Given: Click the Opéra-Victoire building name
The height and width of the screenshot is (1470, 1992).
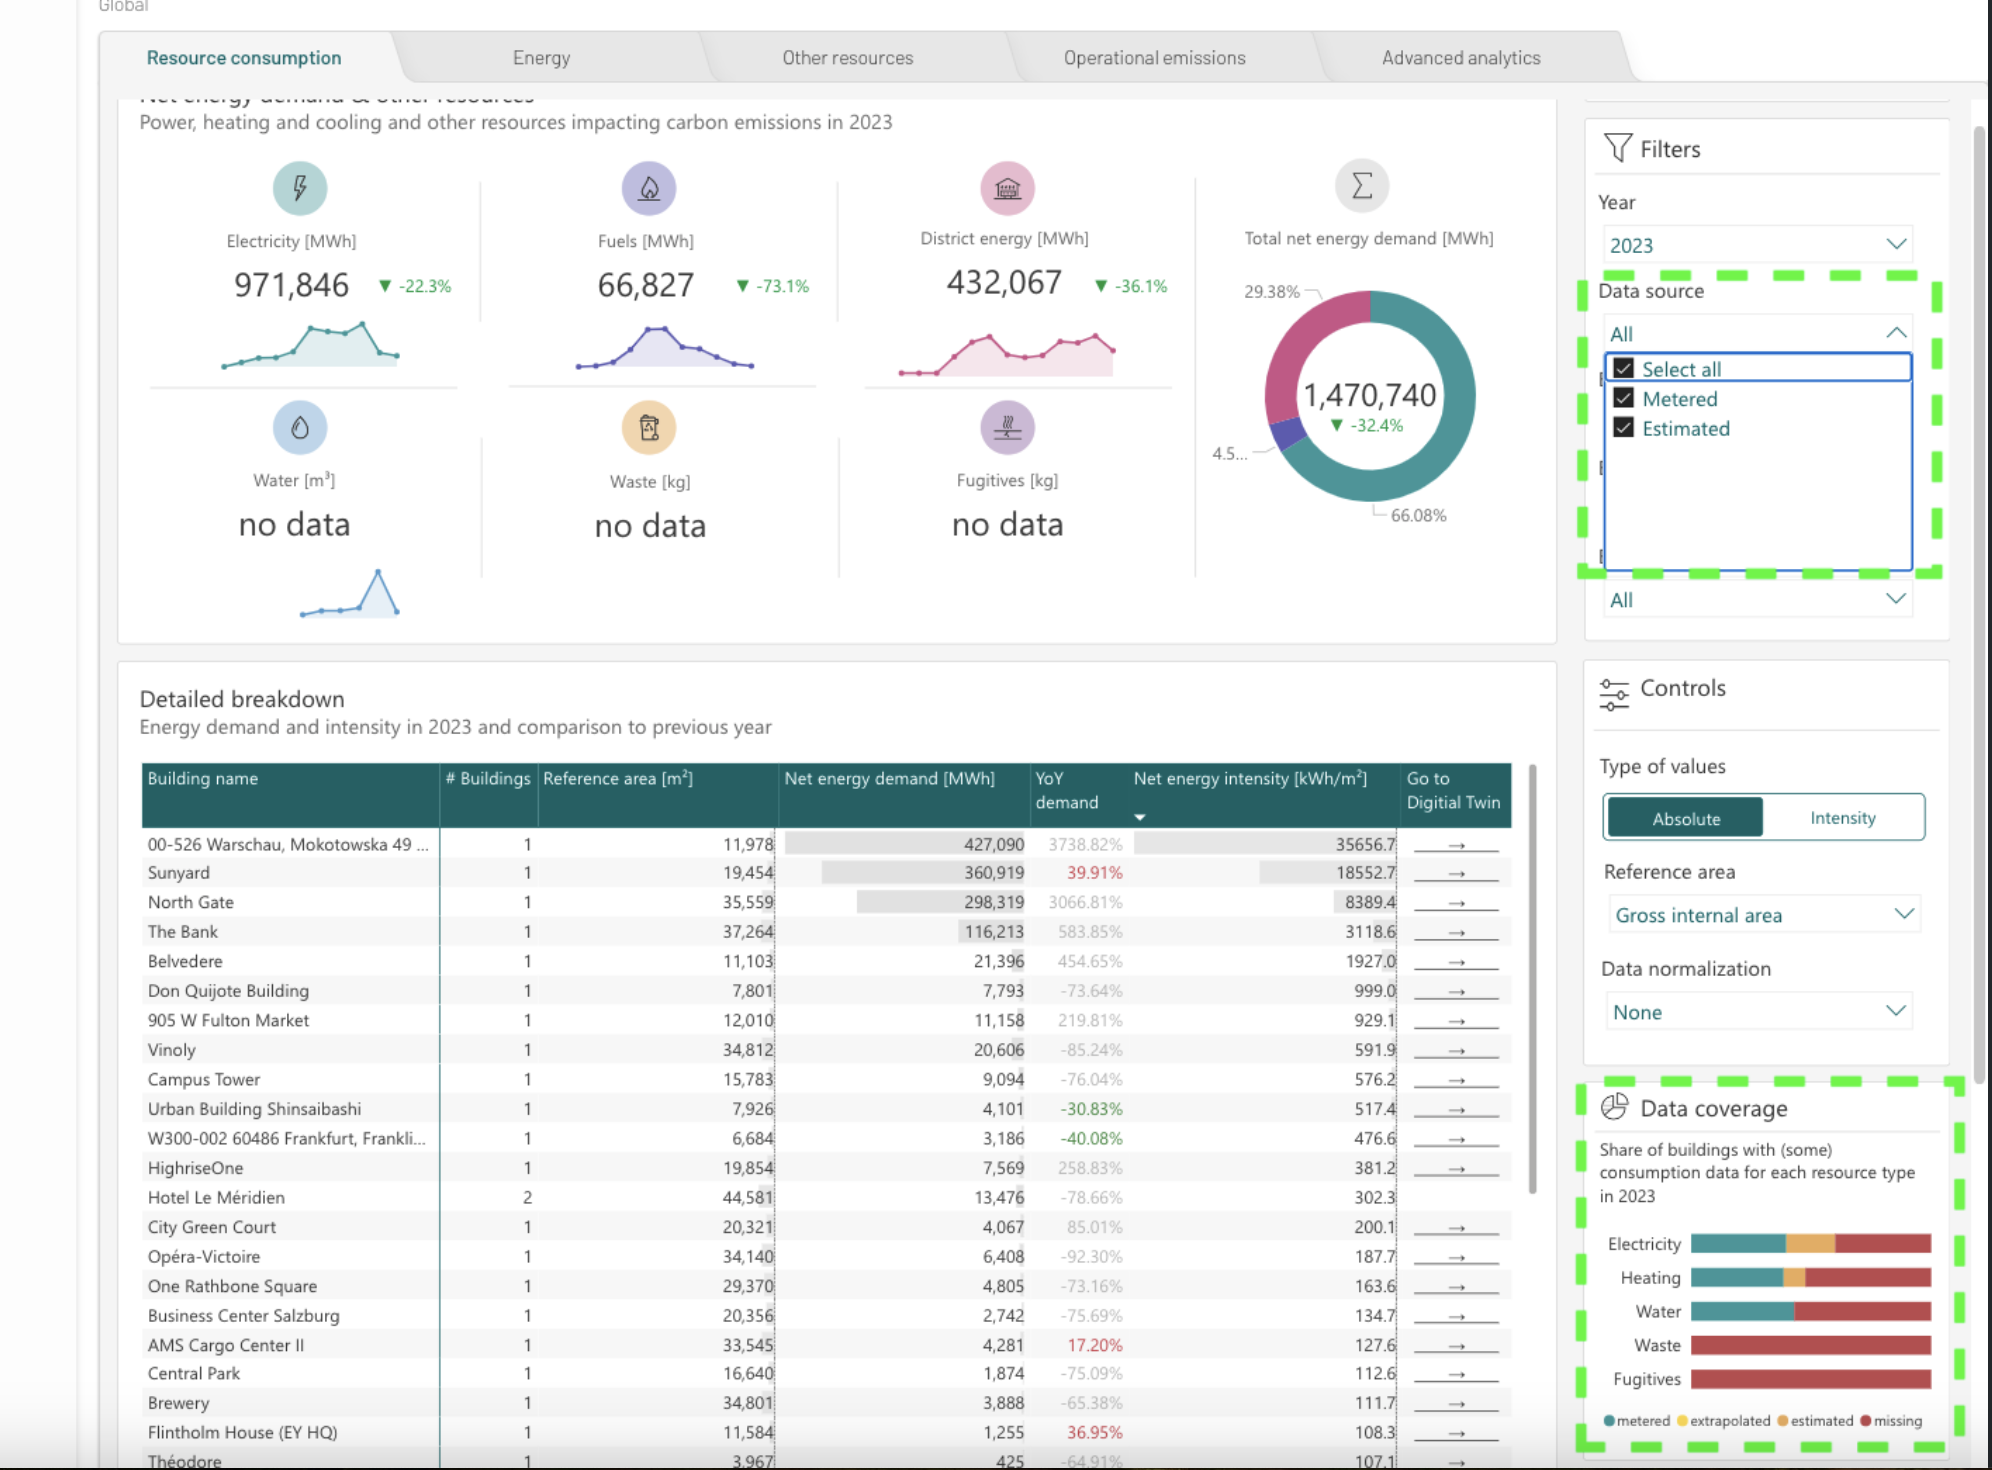Looking at the screenshot, I should click(204, 1256).
